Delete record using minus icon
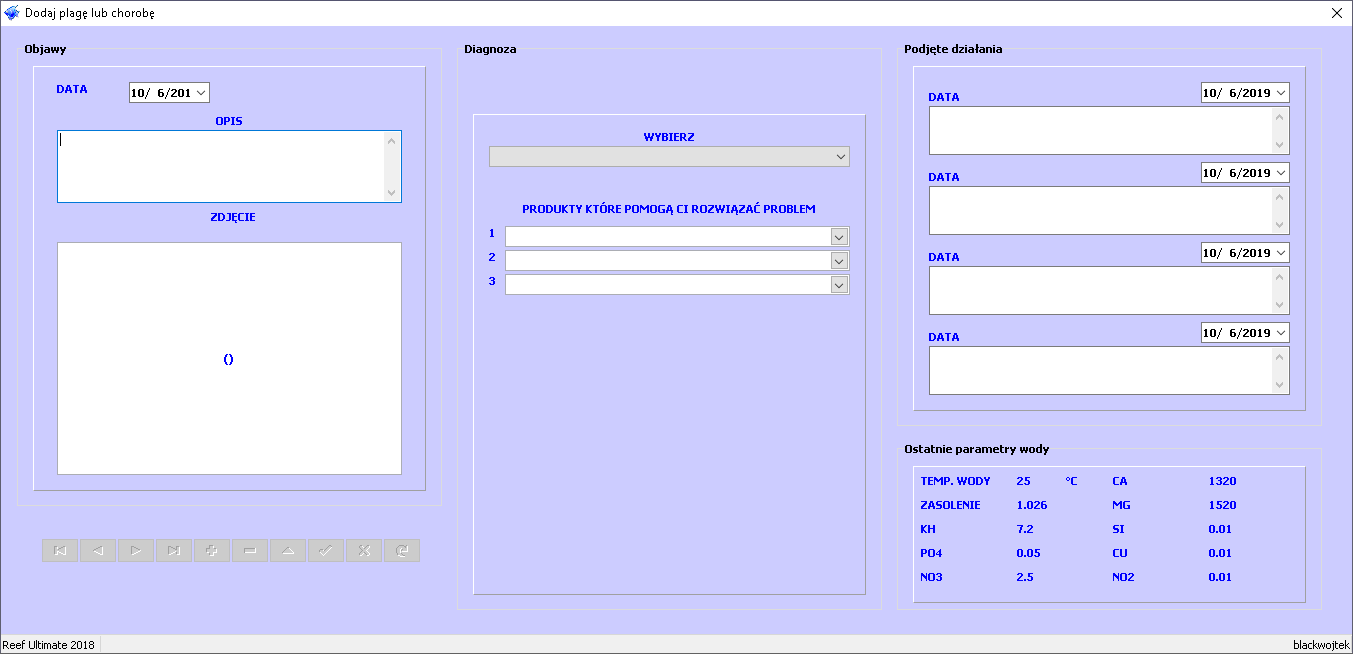 click(x=250, y=551)
